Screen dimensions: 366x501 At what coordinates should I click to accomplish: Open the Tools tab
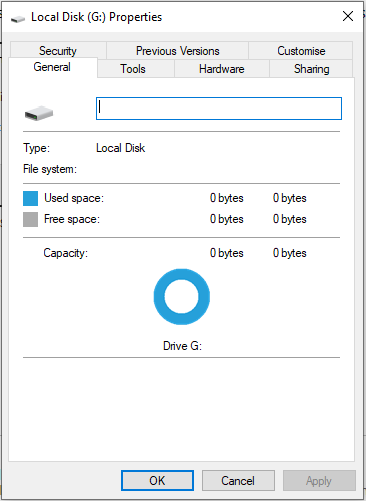pos(136,69)
